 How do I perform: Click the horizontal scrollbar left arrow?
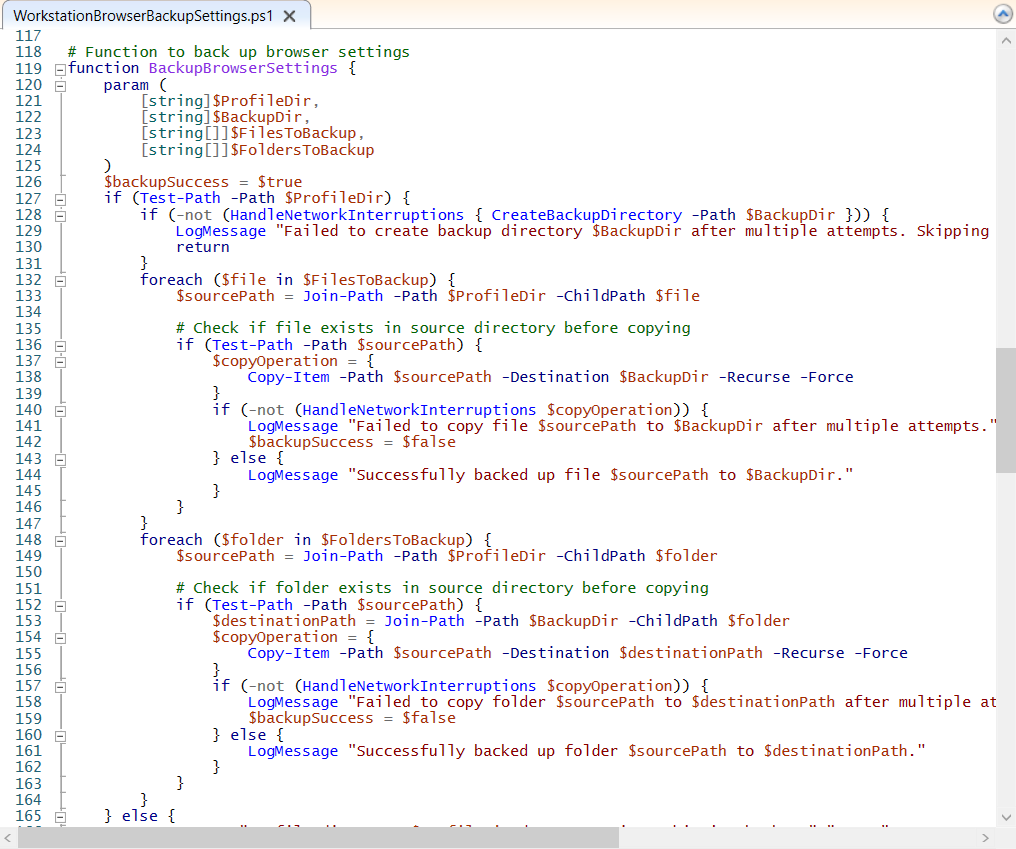(8, 838)
